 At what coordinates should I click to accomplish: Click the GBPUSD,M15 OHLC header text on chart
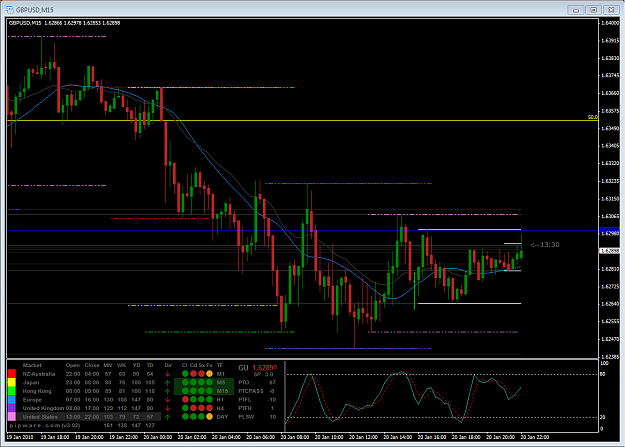pos(64,23)
